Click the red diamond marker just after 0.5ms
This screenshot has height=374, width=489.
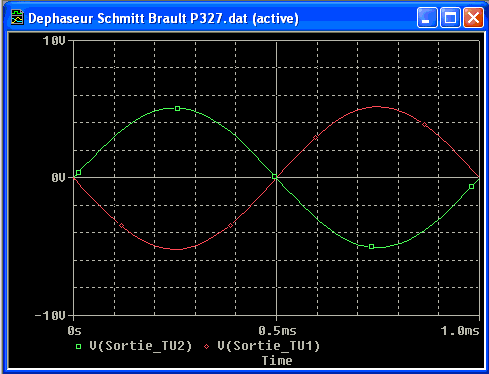point(315,137)
